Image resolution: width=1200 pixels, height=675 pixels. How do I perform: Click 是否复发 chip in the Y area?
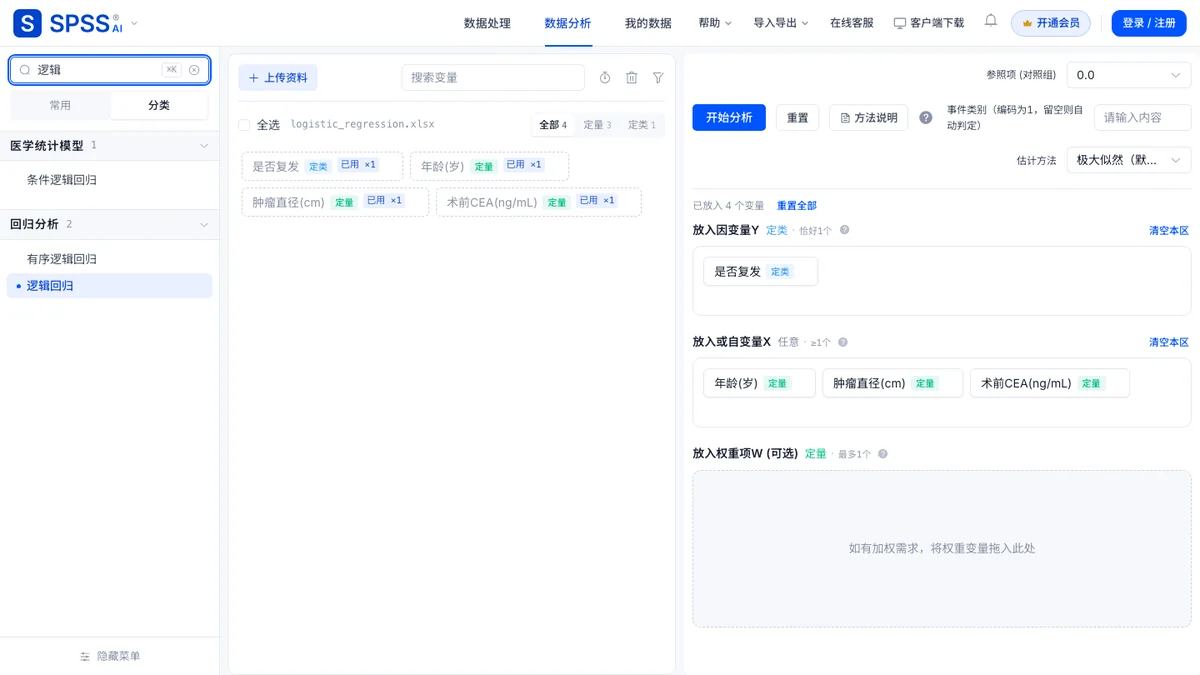[760, 271]
